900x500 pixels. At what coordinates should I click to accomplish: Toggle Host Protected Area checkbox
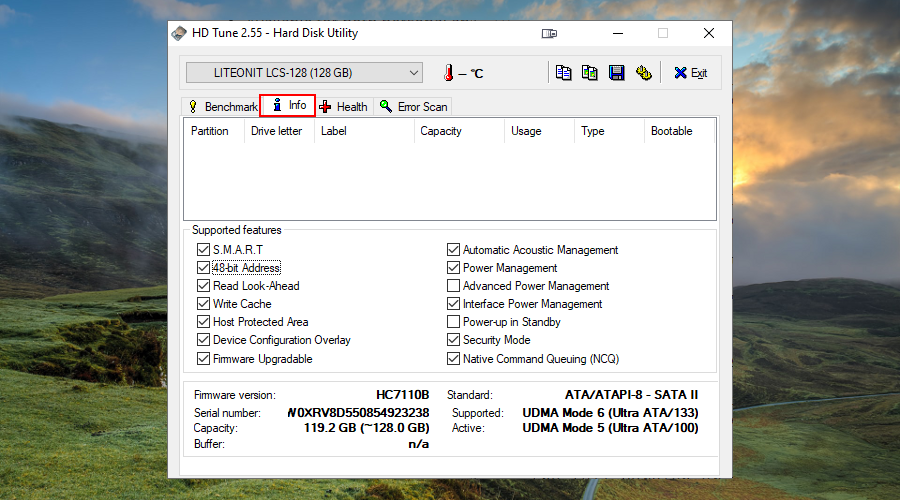click(203, 322)
